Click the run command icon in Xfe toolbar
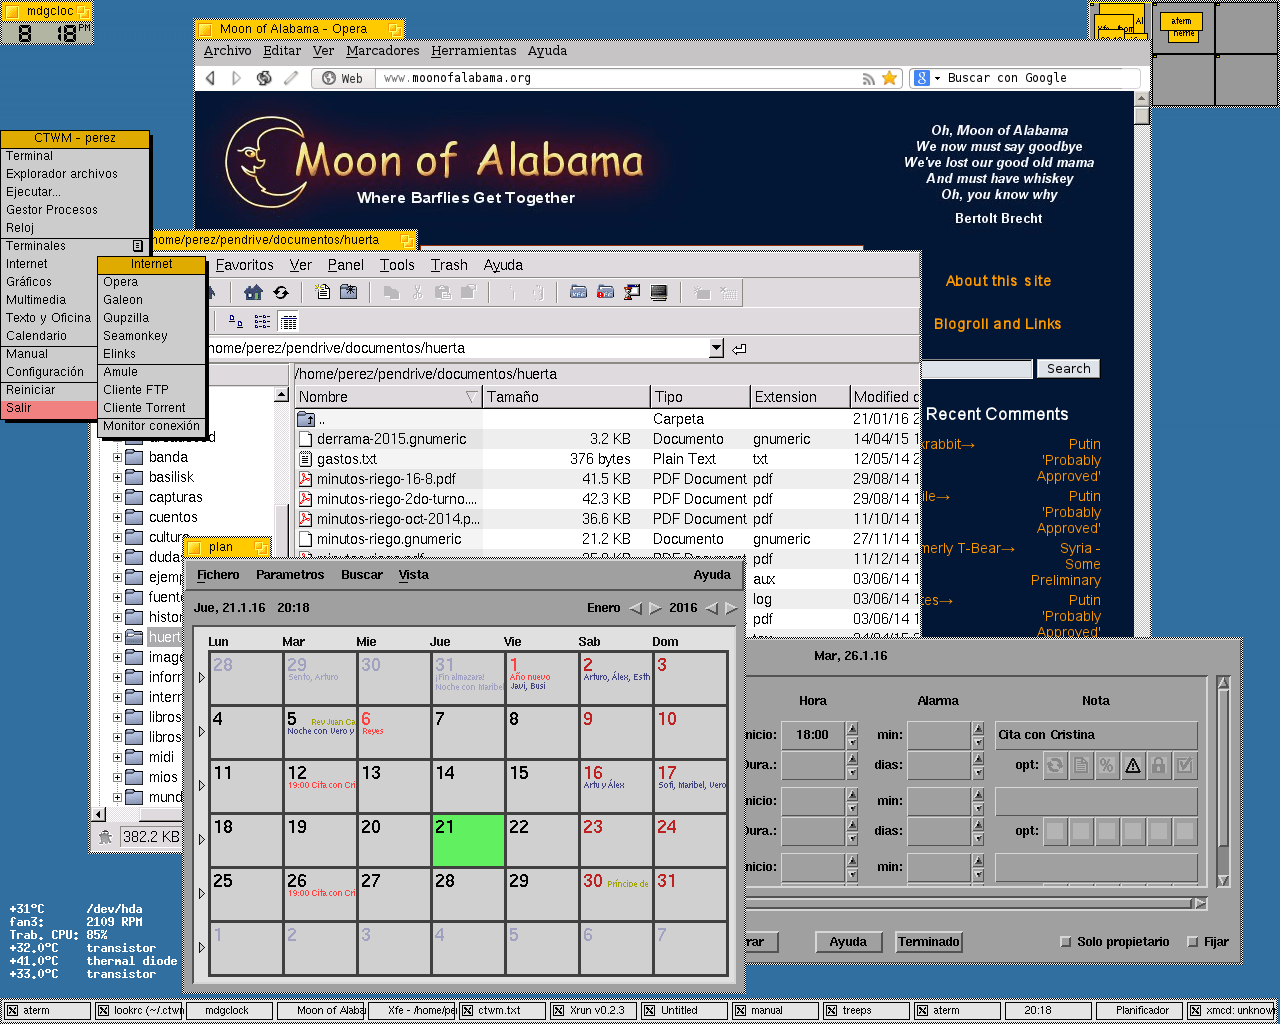Viewport: 1280px width, 1024px height. tap(632, 292)
